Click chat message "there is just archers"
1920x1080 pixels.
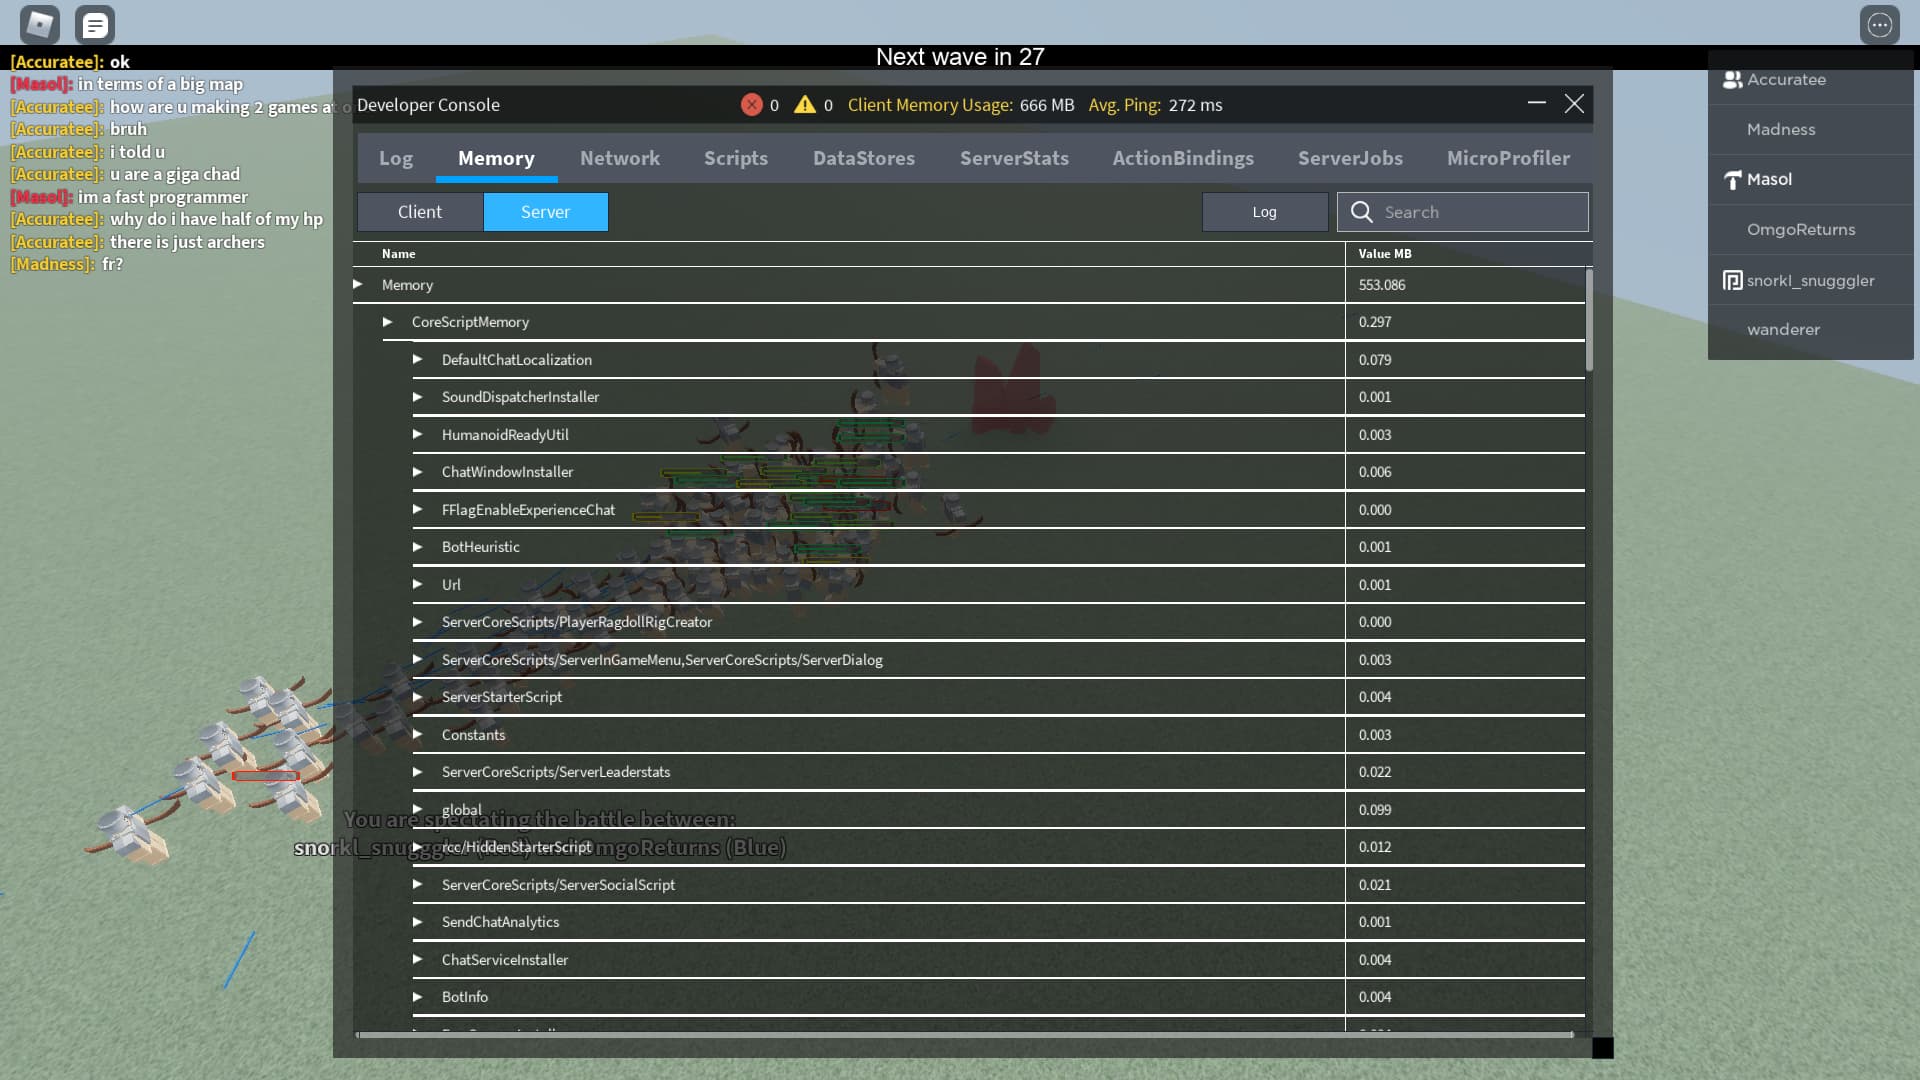tap(187, 242)
